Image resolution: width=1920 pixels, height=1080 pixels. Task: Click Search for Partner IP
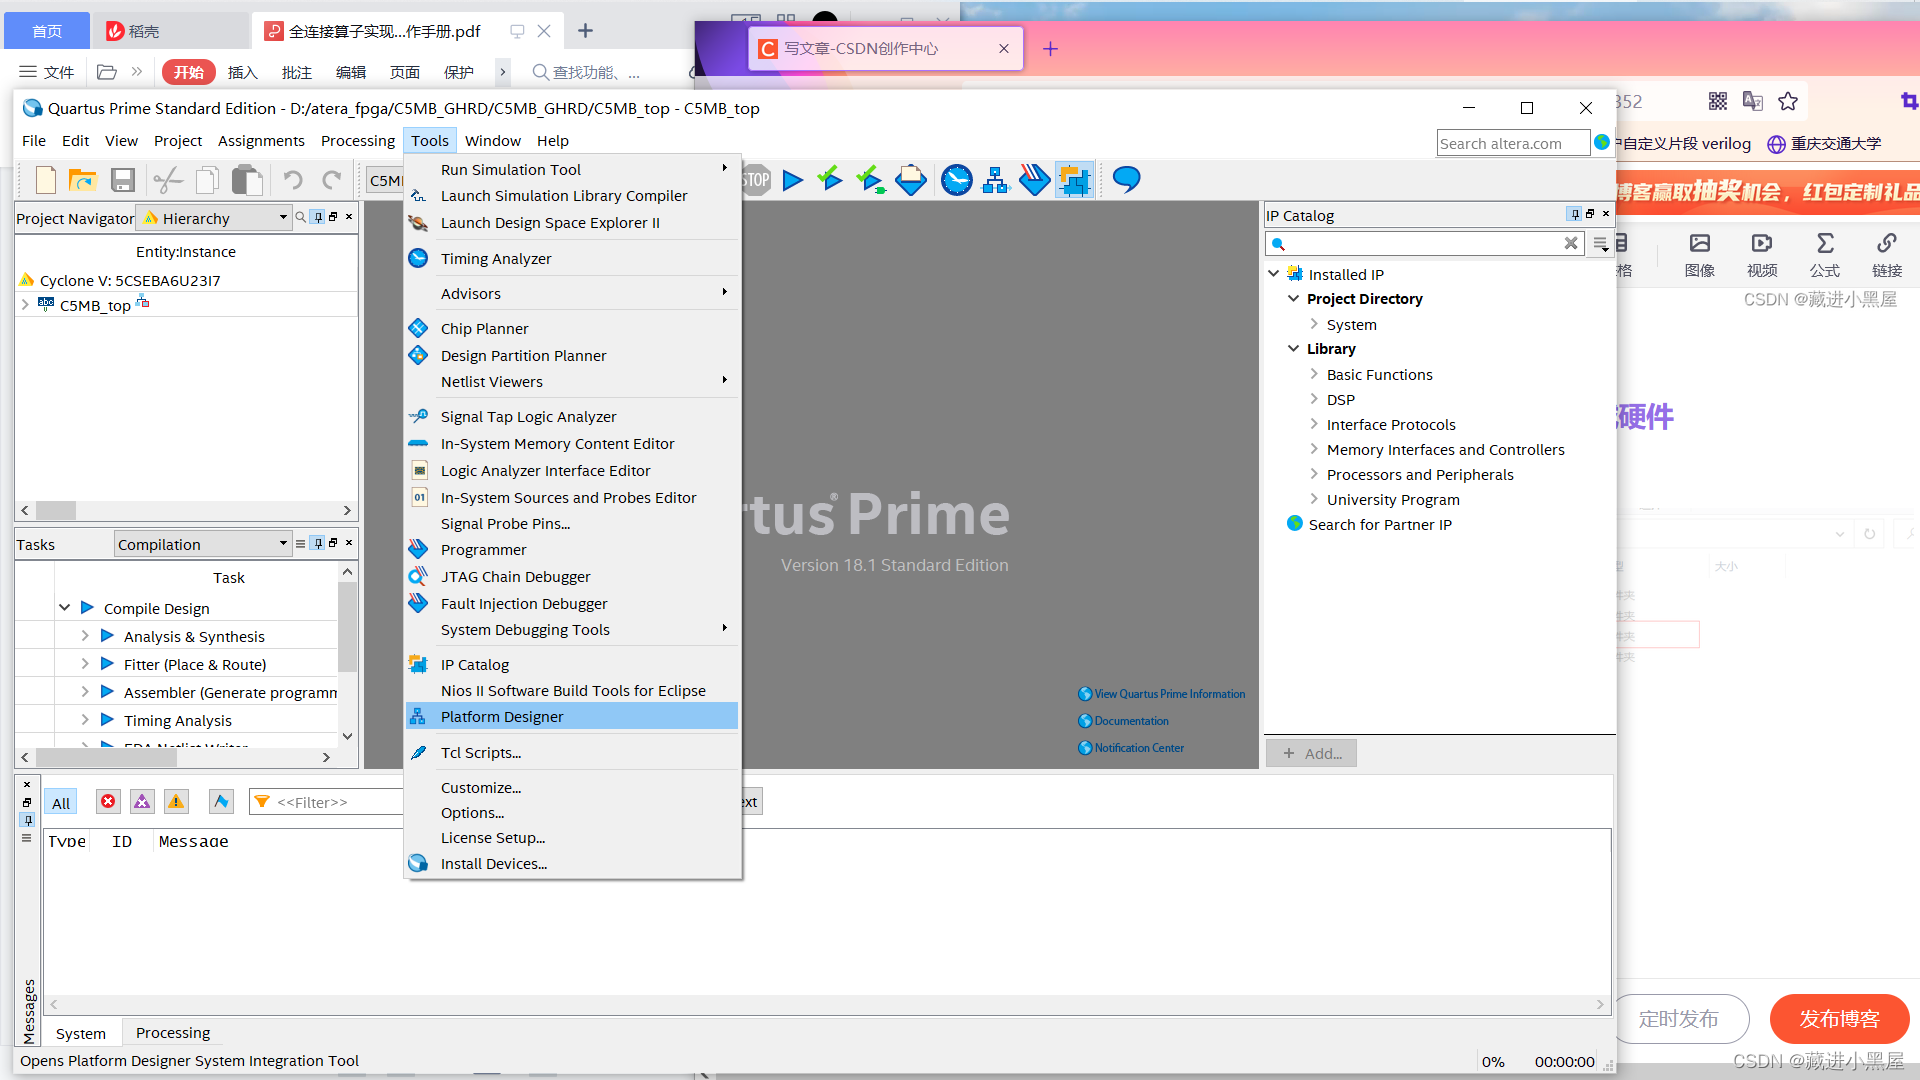(1380, 524)
